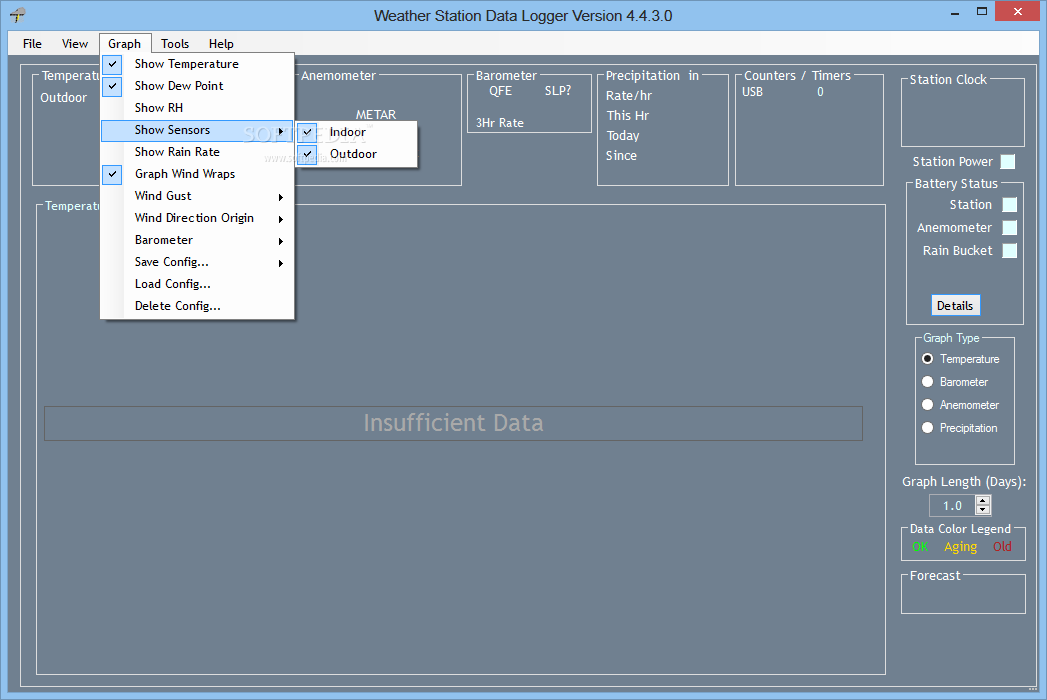Expand Save Config submenu

tap(197, 262)
